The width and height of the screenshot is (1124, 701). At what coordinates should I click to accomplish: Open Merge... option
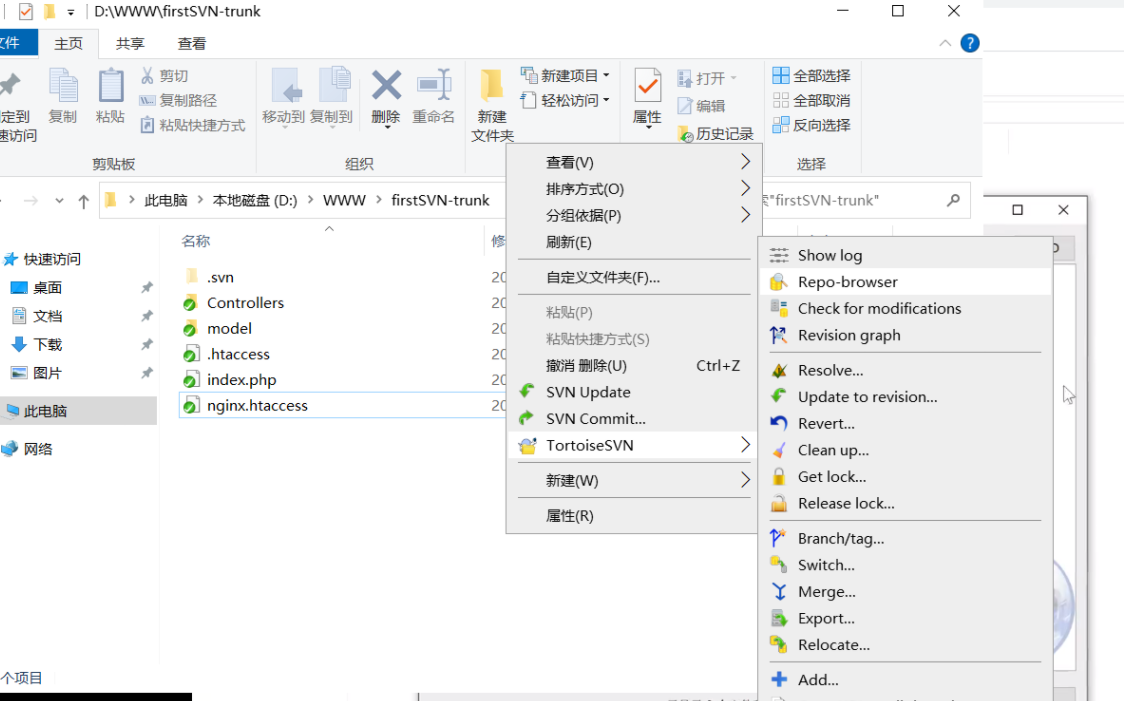[x=905, y=591]
